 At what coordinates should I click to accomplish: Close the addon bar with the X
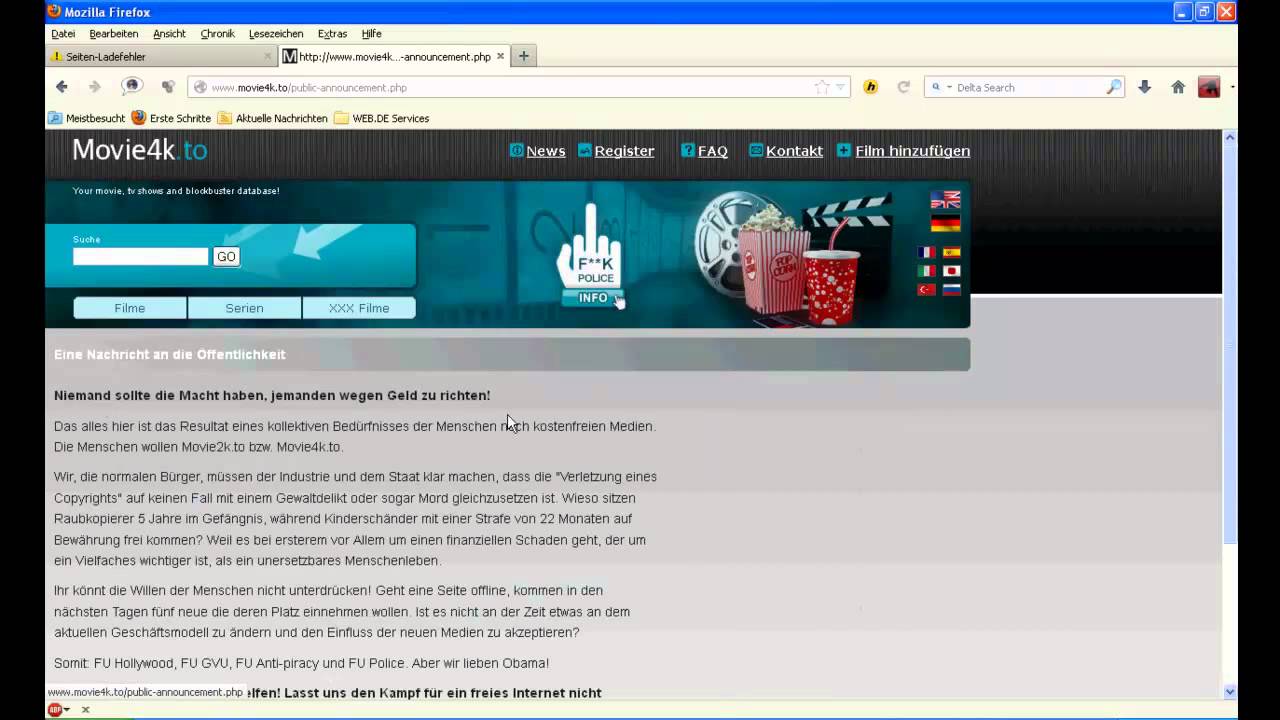point(85,709)
